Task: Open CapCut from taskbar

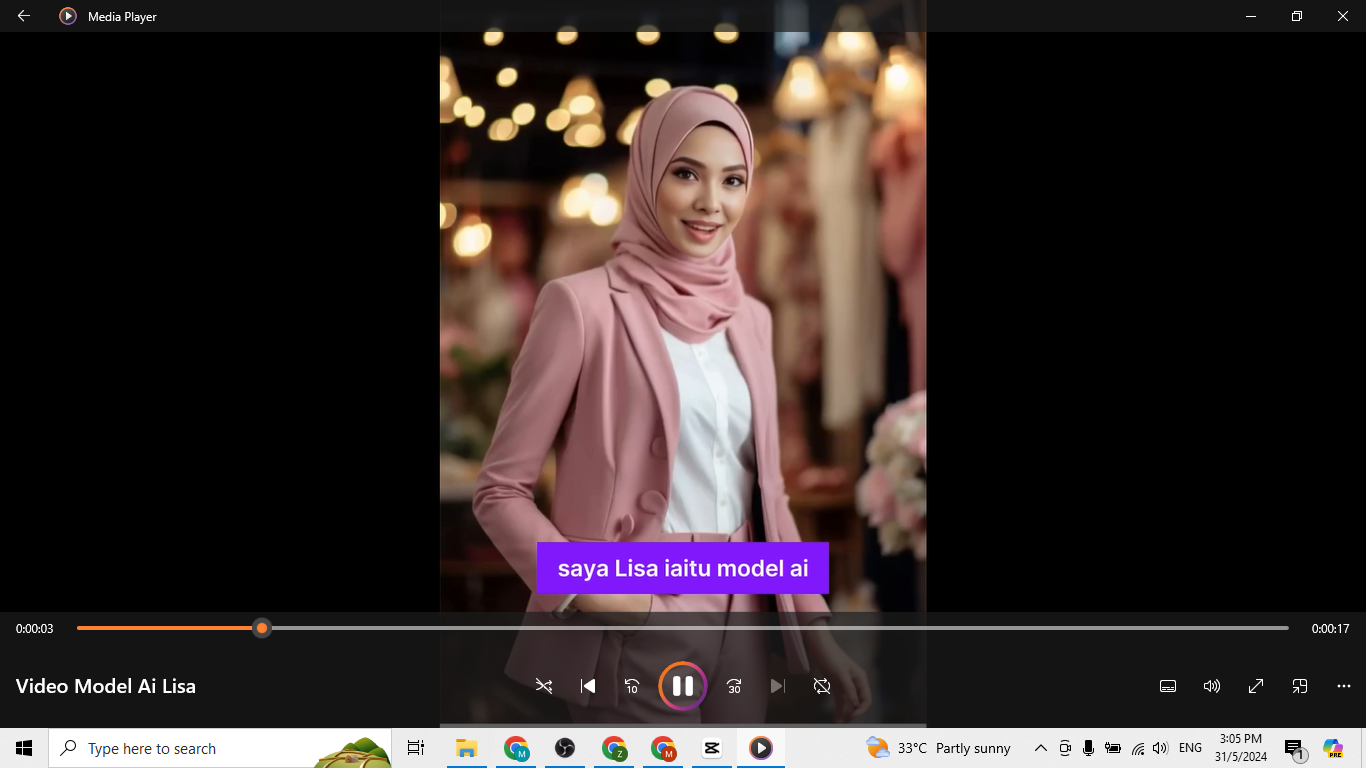Action: coord(712,748)
